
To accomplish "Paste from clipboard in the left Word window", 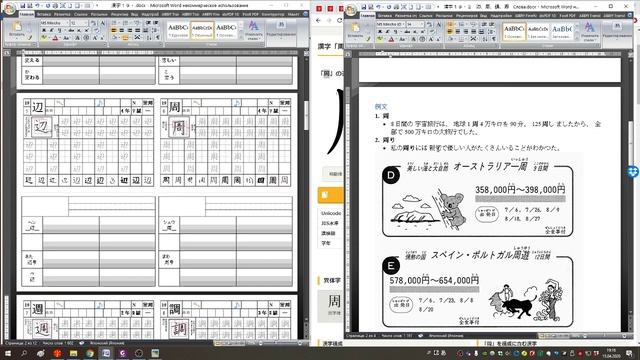I will 17,29.
